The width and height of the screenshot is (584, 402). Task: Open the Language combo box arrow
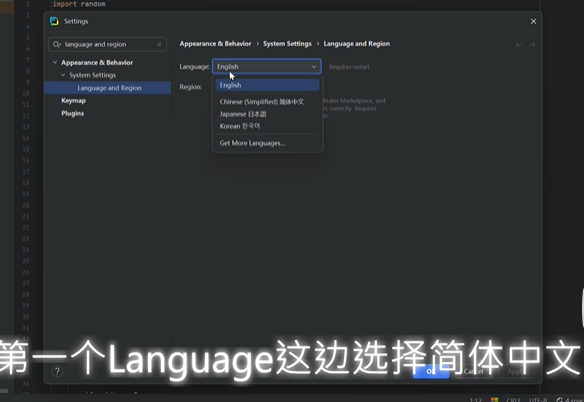coord(314,67)
